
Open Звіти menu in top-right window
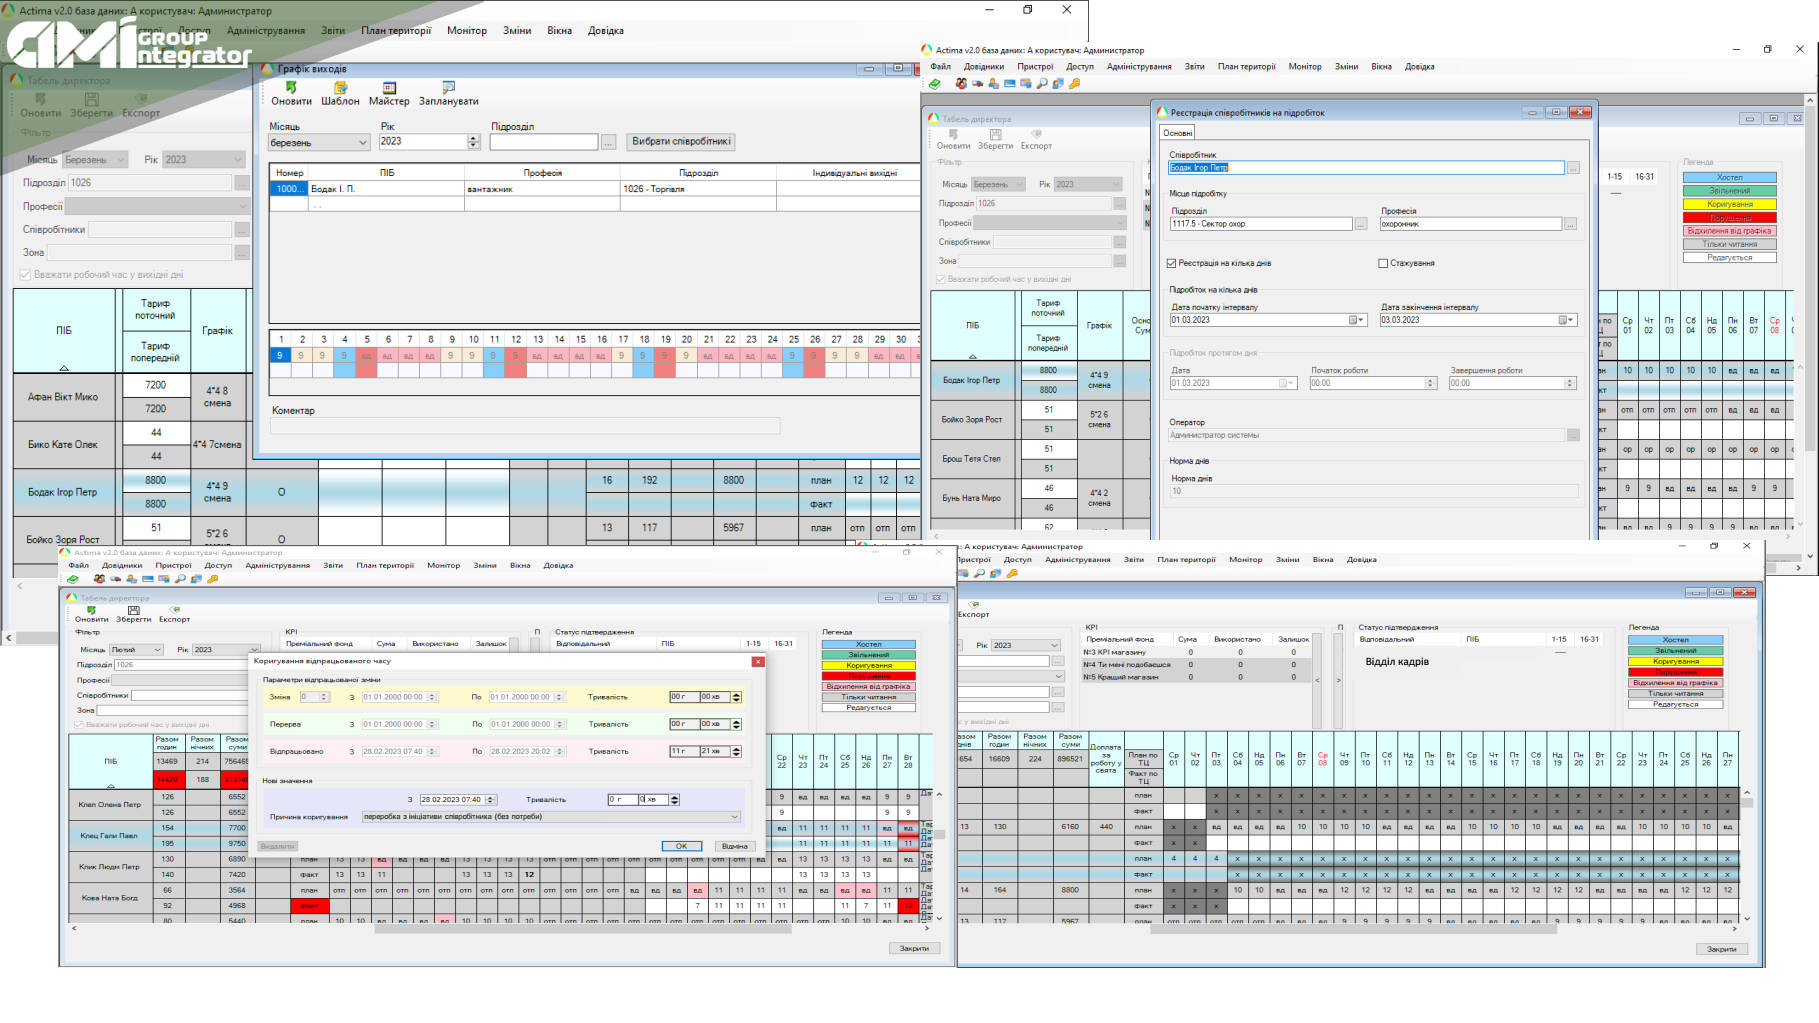click(x=1194, y=67)
